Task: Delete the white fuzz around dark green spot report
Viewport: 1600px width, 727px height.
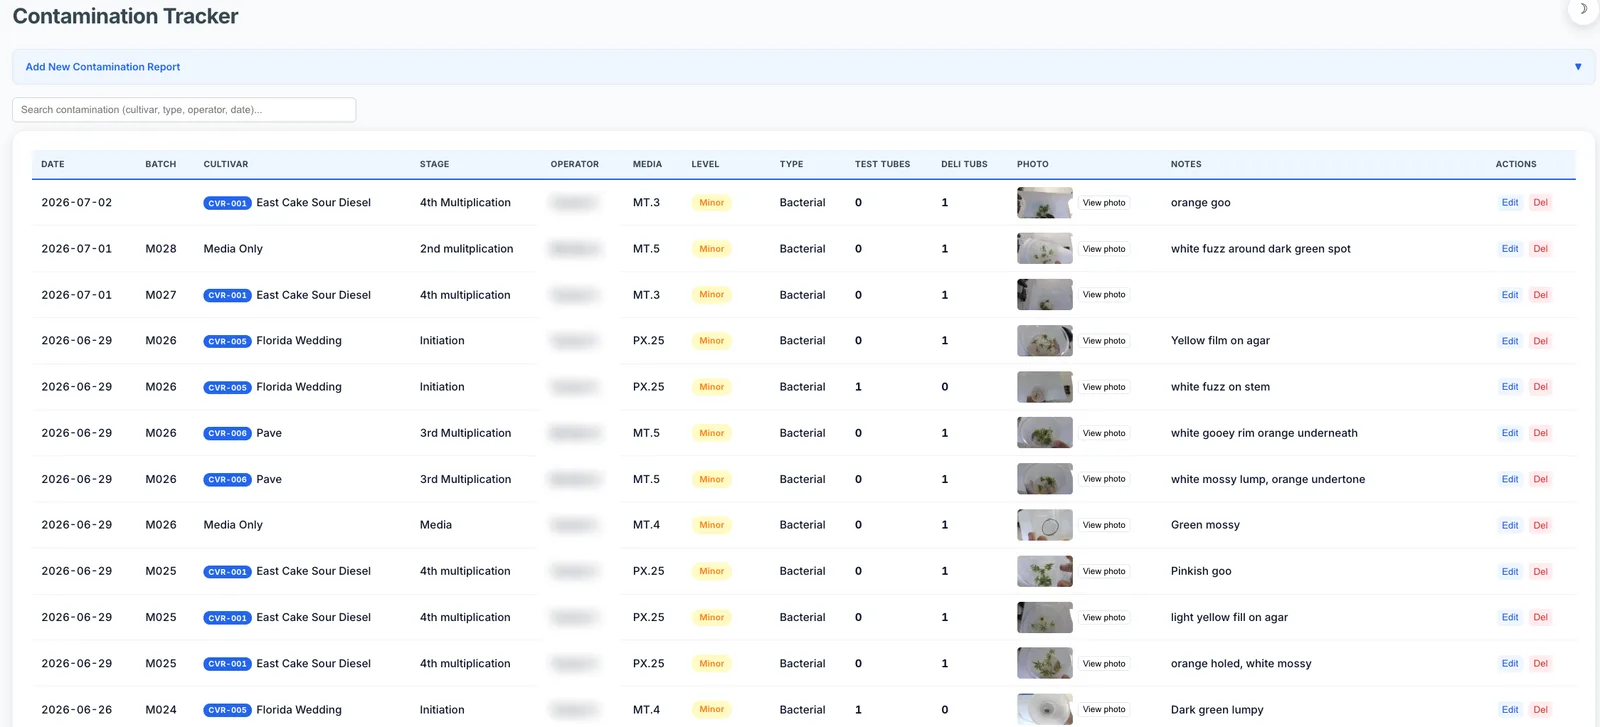Action: pyautogui.click(x=1540, y=249)
